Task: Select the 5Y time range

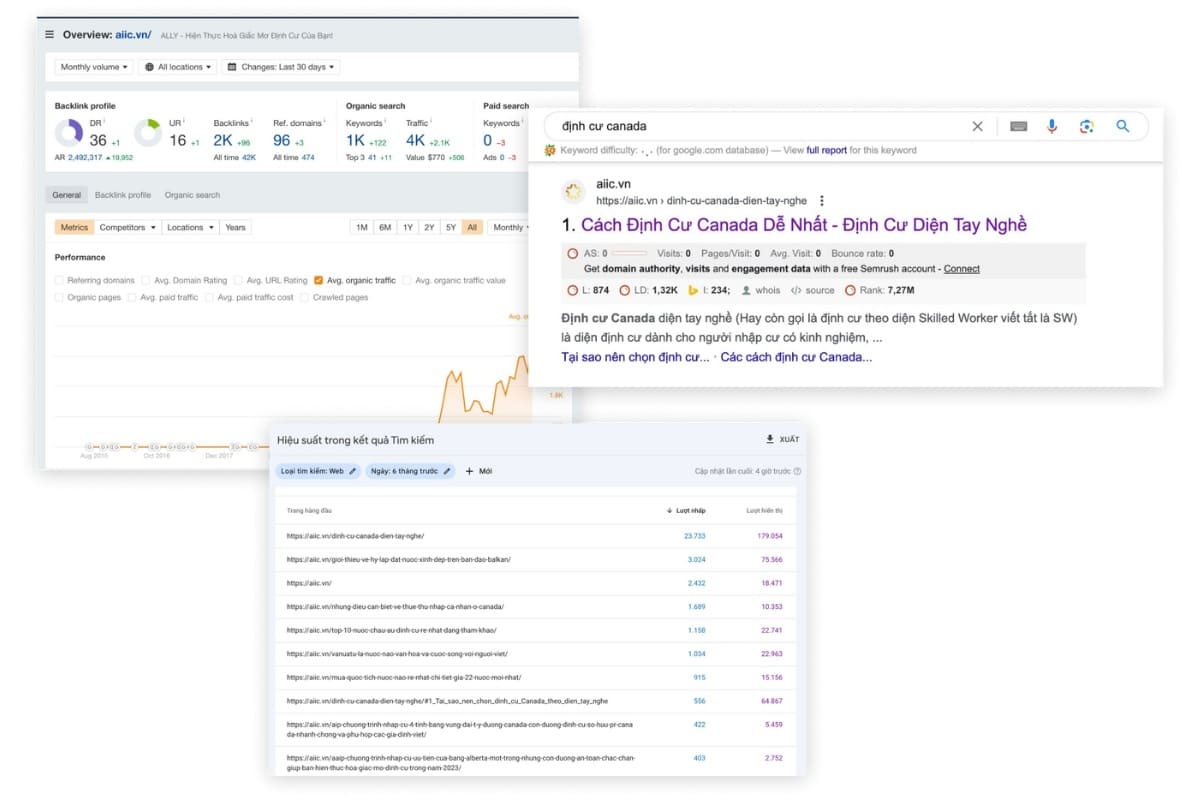Action: click(x=451, y=228)
